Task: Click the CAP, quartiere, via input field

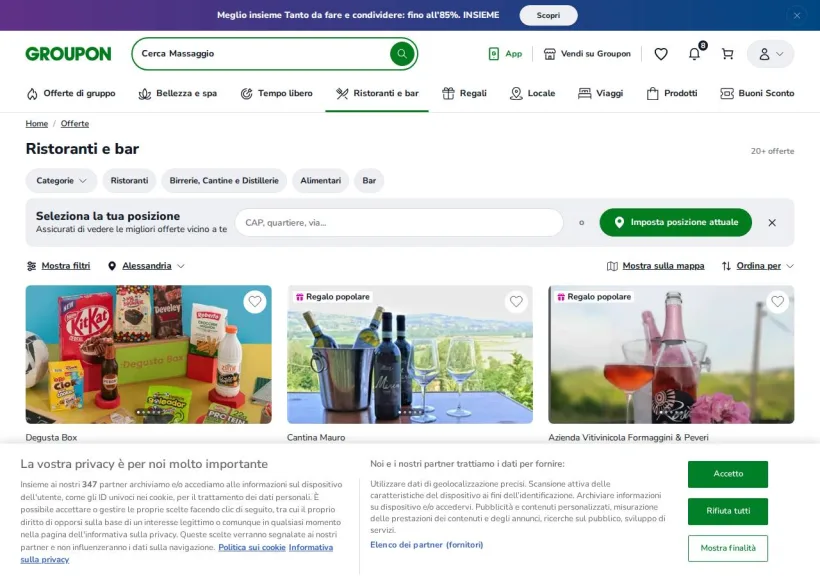Action: pyautogui.click(x=399, y=223)
